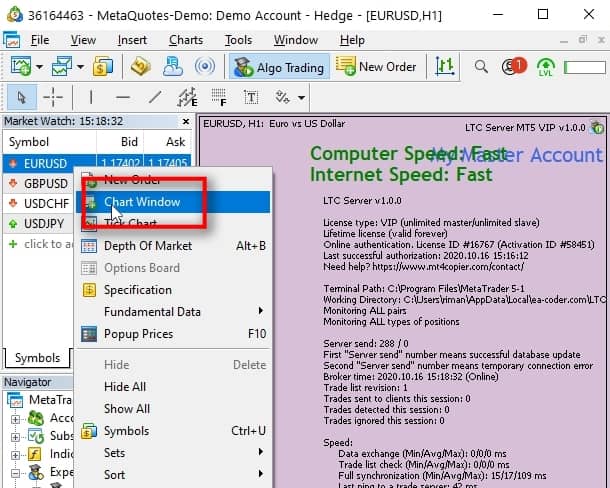Open the Insert menu
610x488 pixels.
132,40
